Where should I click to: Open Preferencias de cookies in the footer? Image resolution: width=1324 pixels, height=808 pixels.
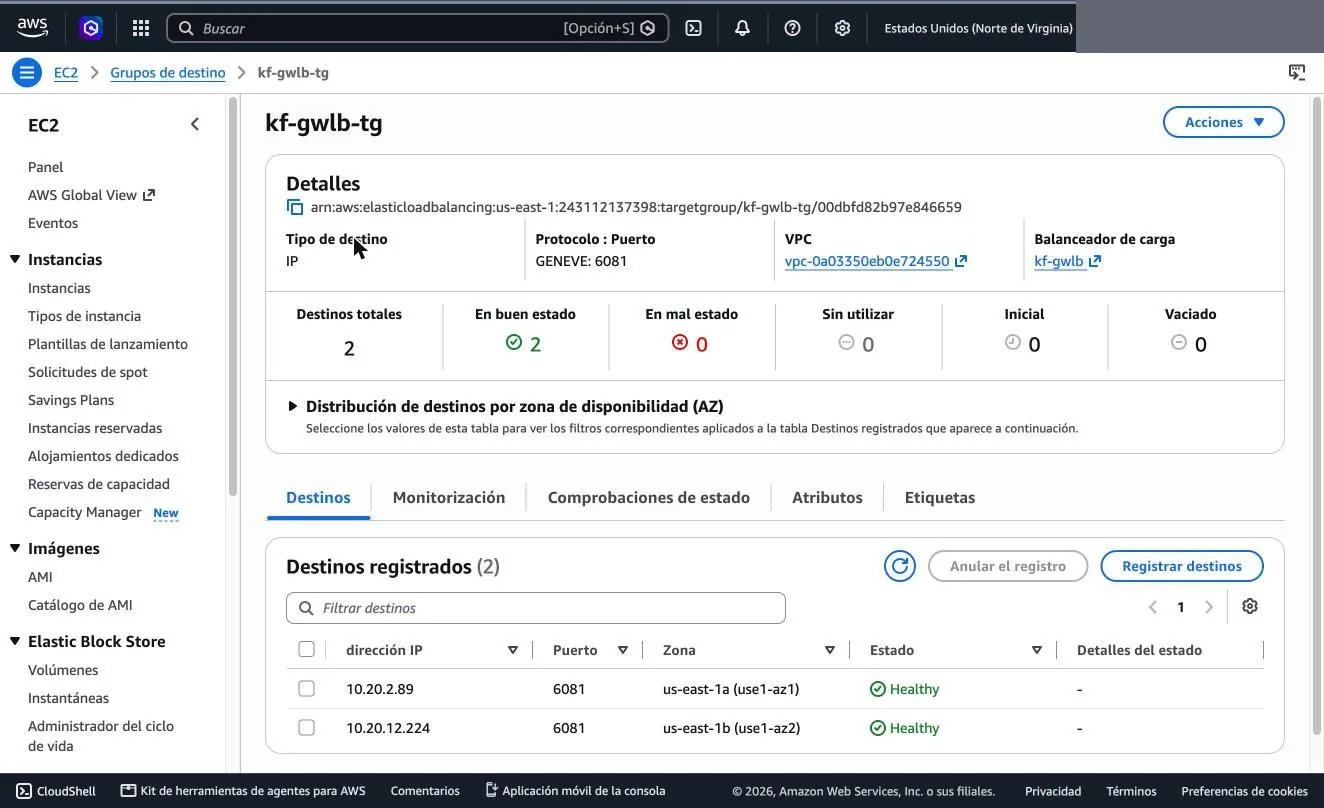1245,791
